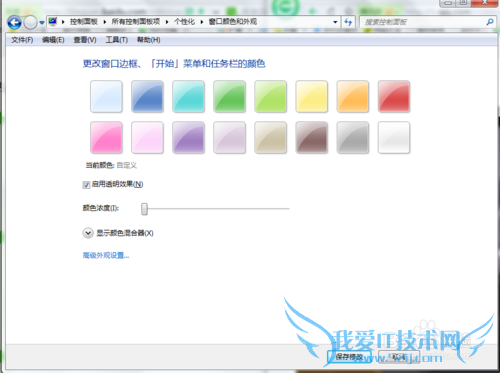This screenshot has height=373, width=500.
Task: Open the 文件(F) menu
Action: (x=22, y=40)
